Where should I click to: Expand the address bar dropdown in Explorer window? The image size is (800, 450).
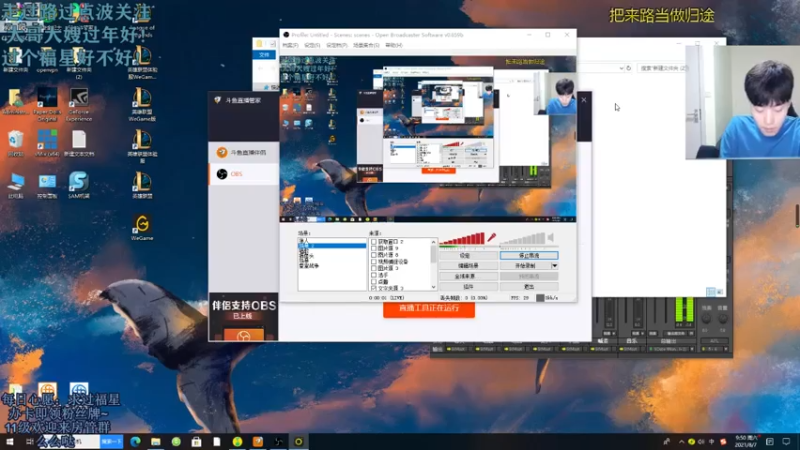click(x=621, y=68)
